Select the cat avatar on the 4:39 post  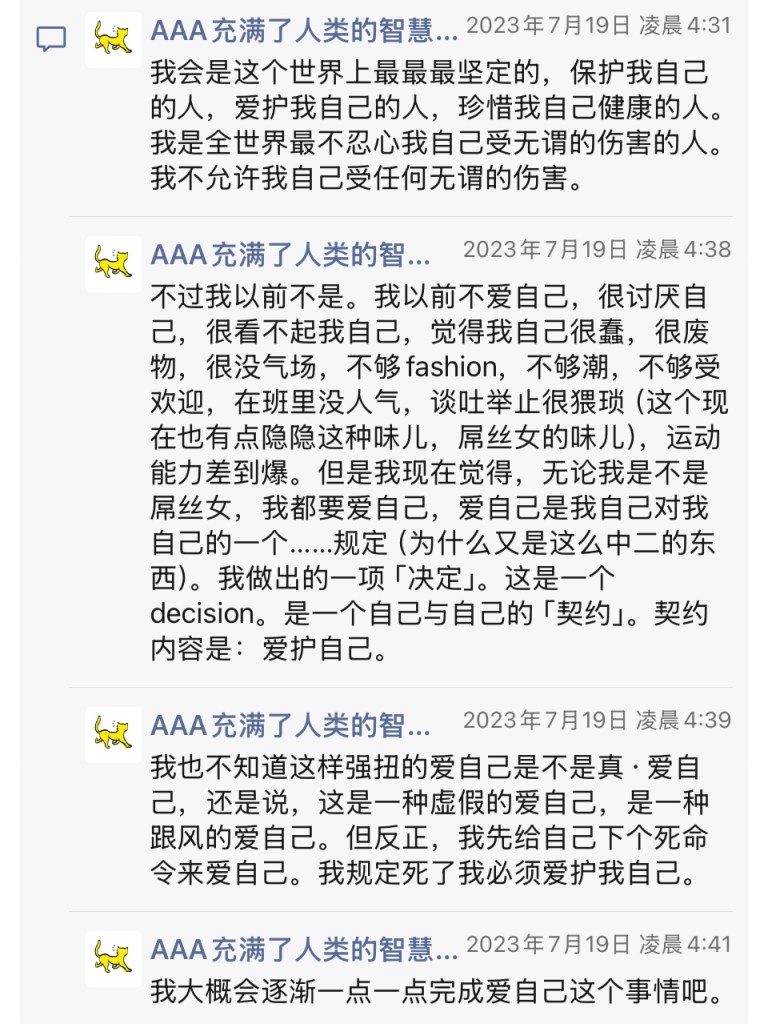[114, 735]
